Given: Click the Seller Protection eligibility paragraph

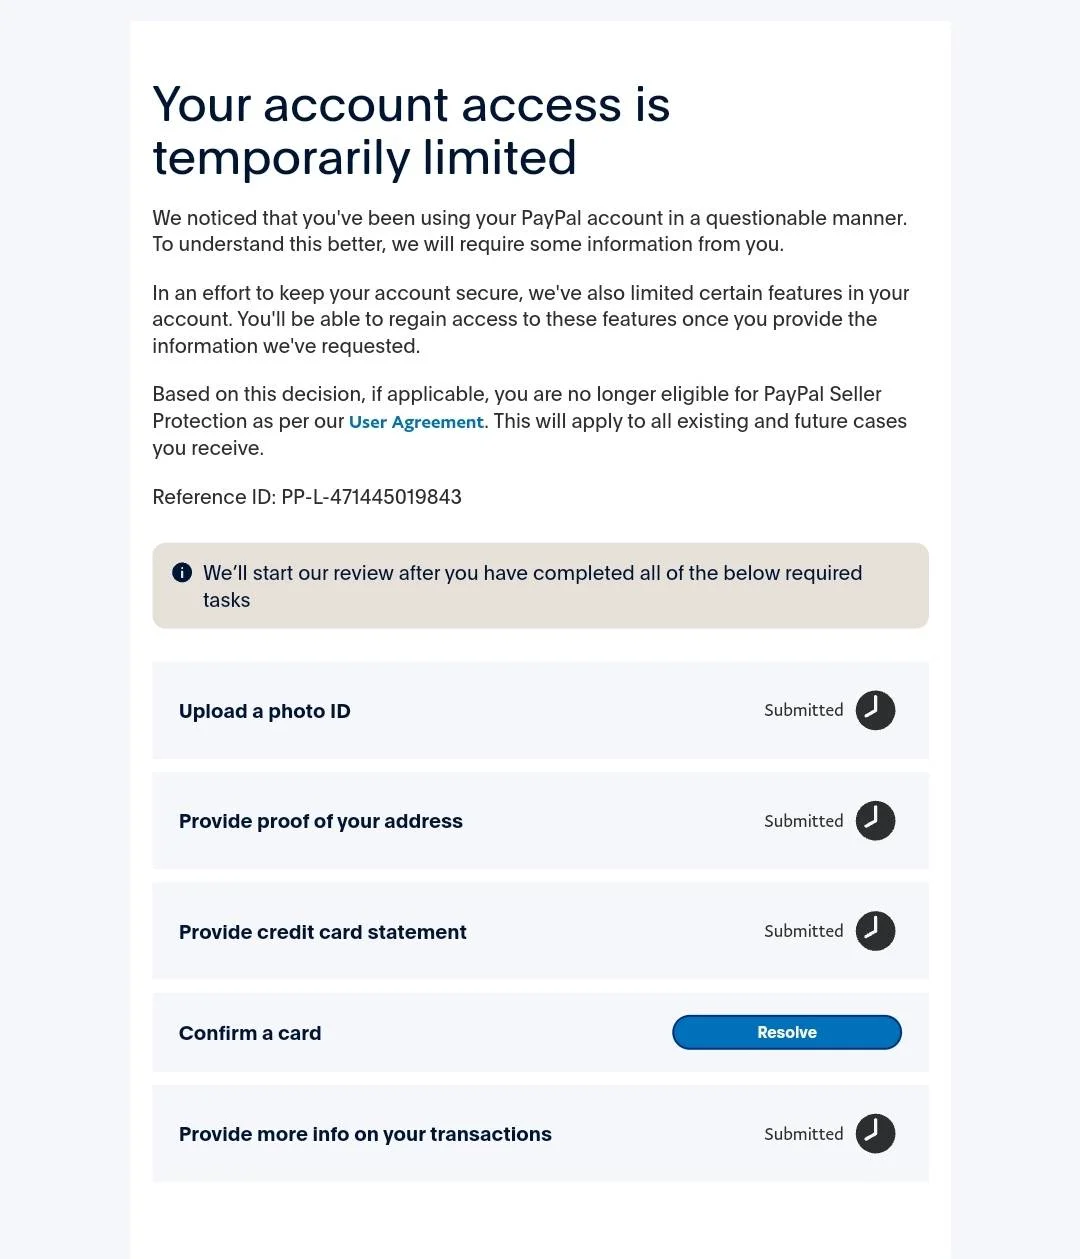Looking at the screenshot, I should (530, 421).
